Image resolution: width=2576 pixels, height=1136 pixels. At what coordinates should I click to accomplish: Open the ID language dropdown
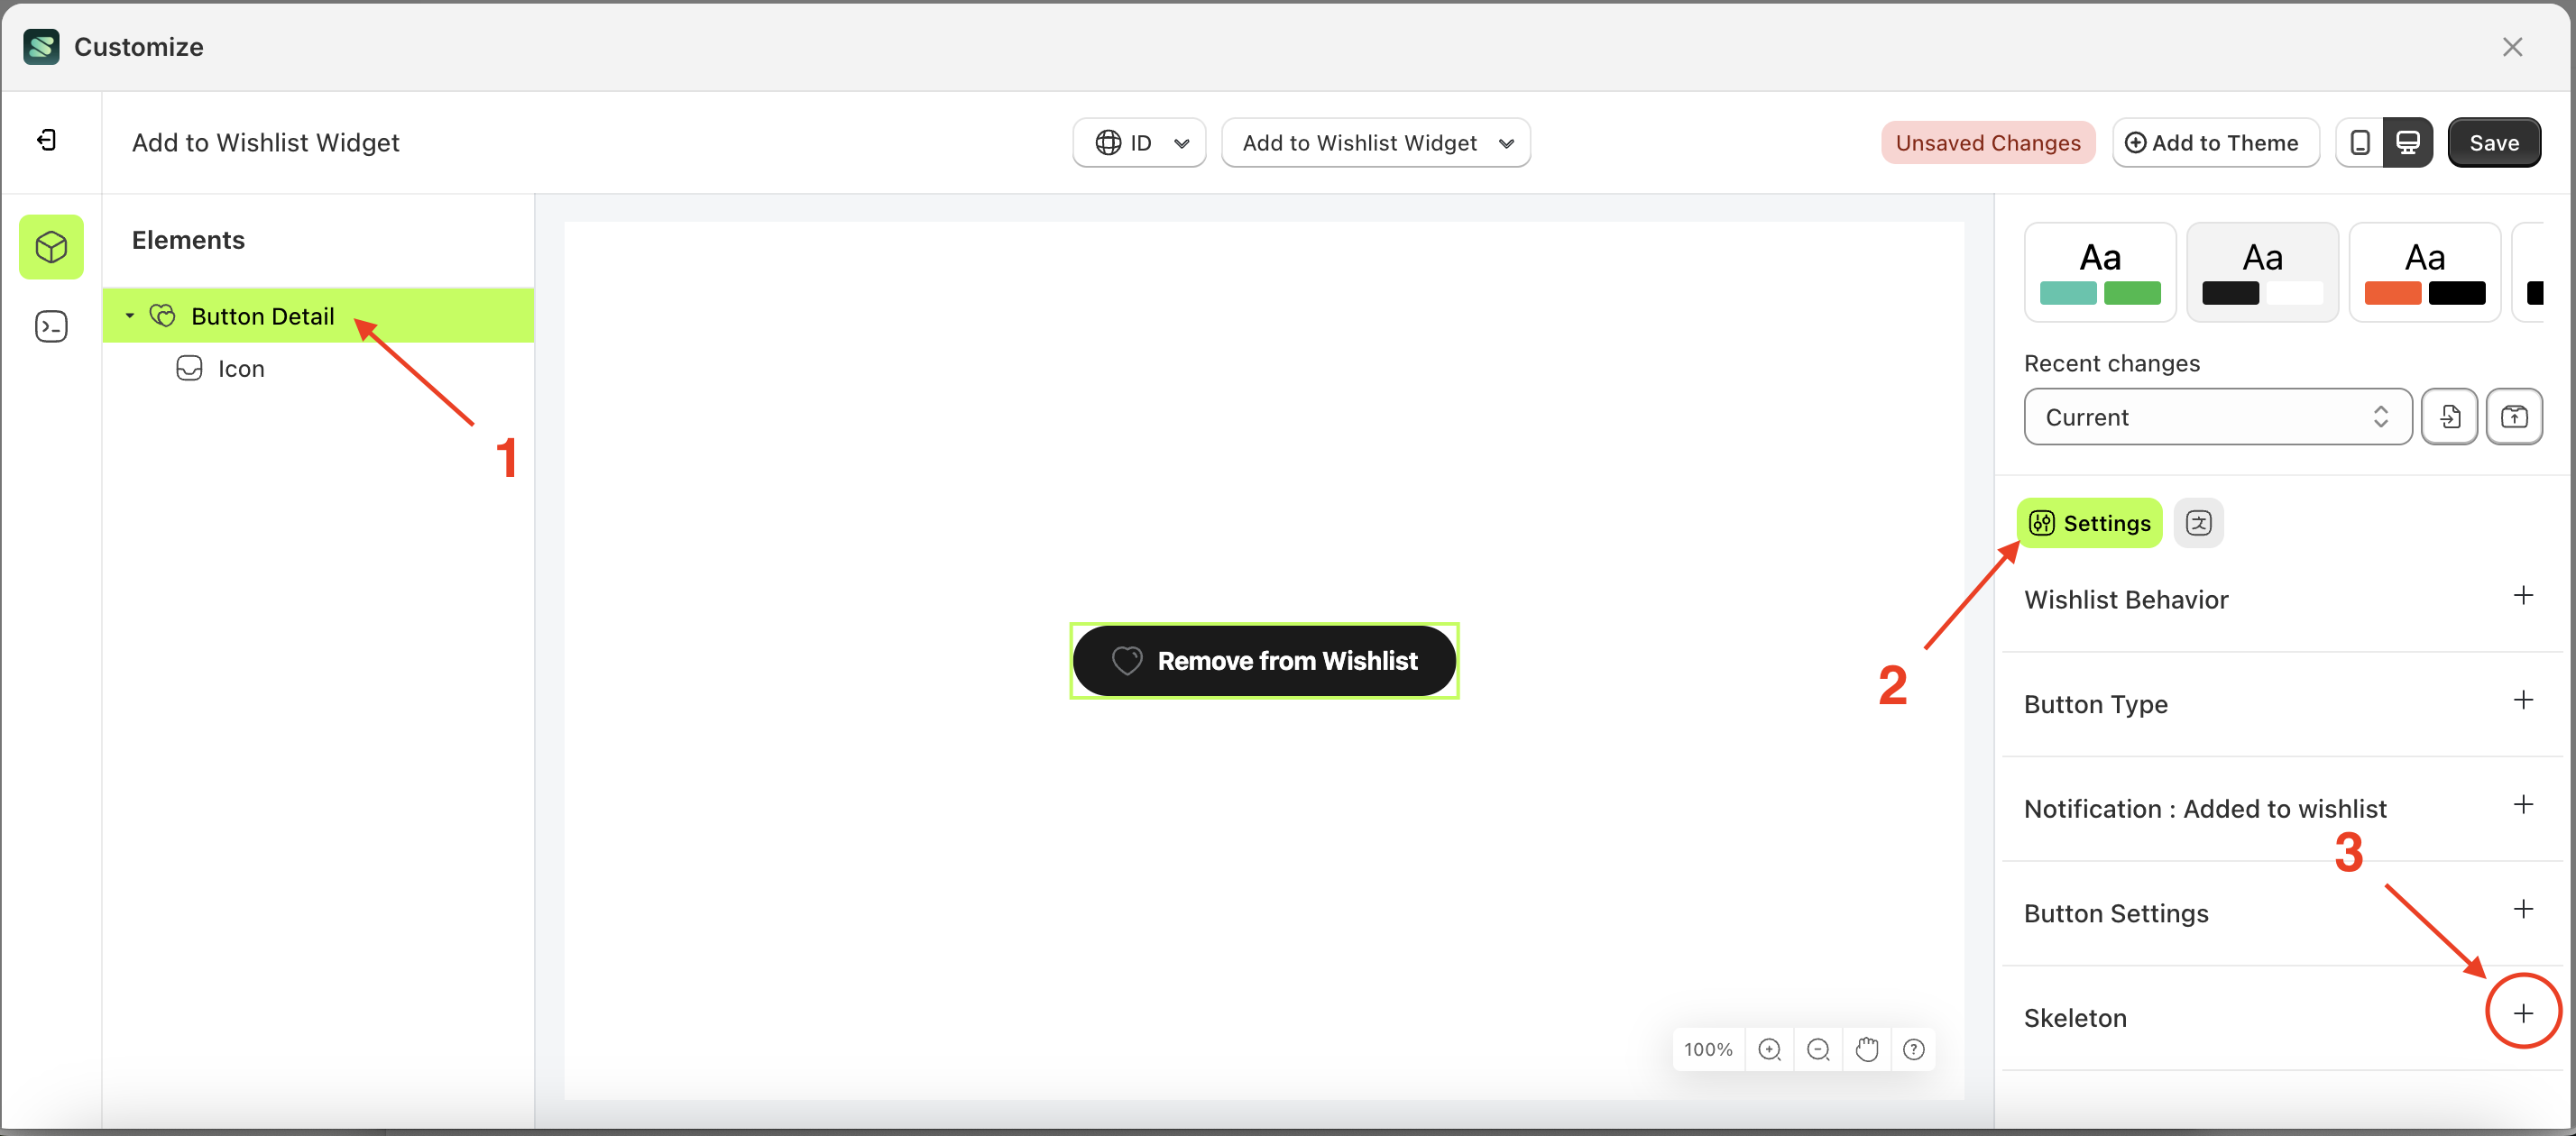coord(1139,142)
